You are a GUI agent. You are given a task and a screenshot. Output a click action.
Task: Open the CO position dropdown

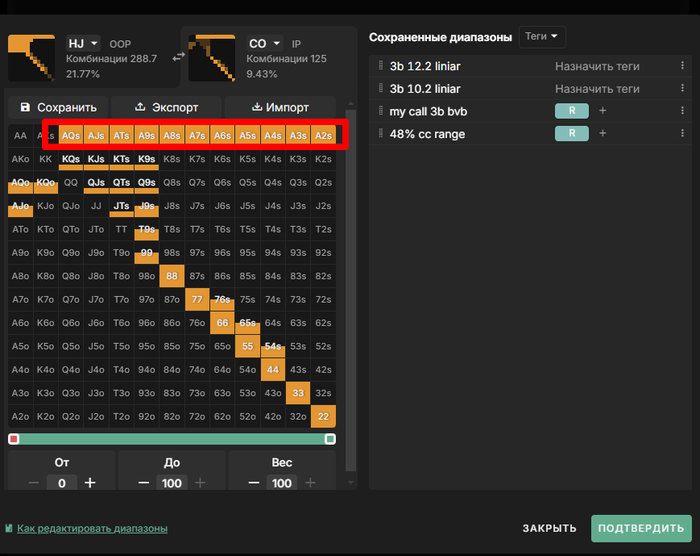pyautogui.click(x=264, y=44)
